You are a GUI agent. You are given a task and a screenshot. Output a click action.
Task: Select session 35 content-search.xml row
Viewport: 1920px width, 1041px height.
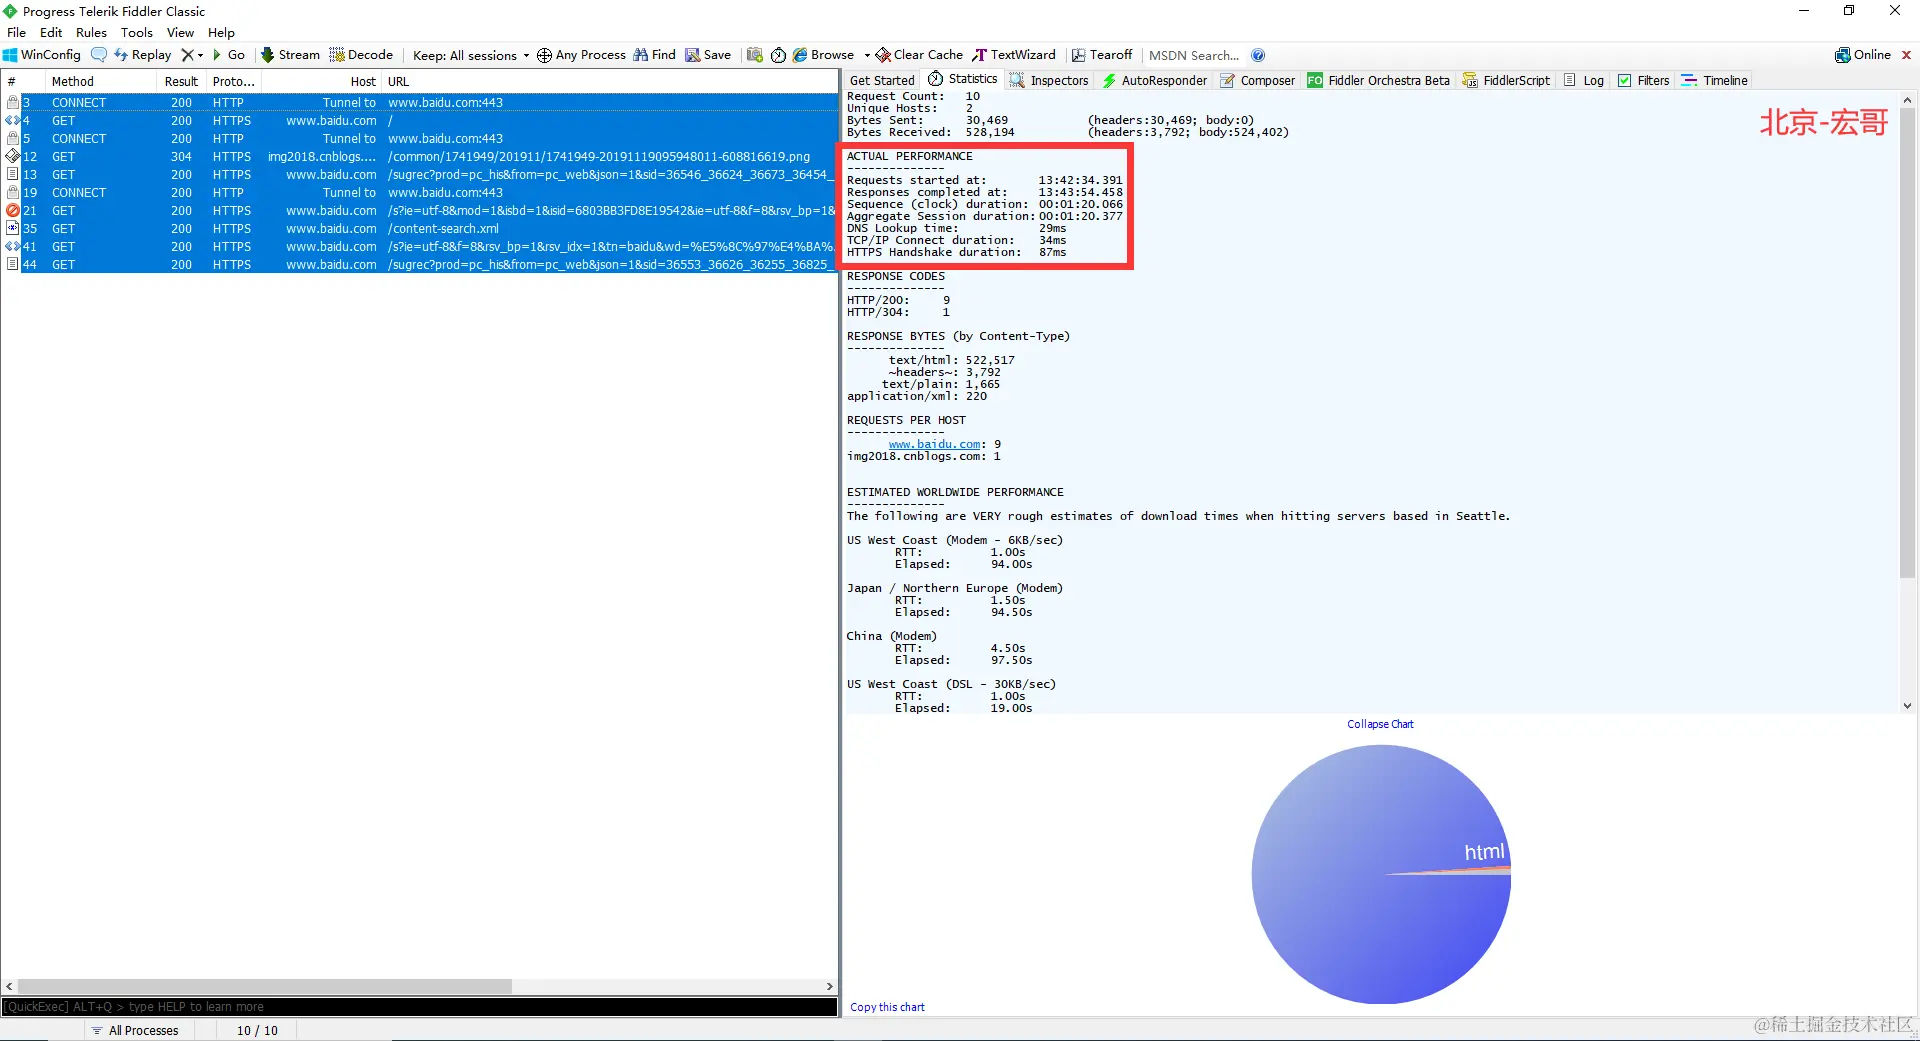tap(419, 229)
